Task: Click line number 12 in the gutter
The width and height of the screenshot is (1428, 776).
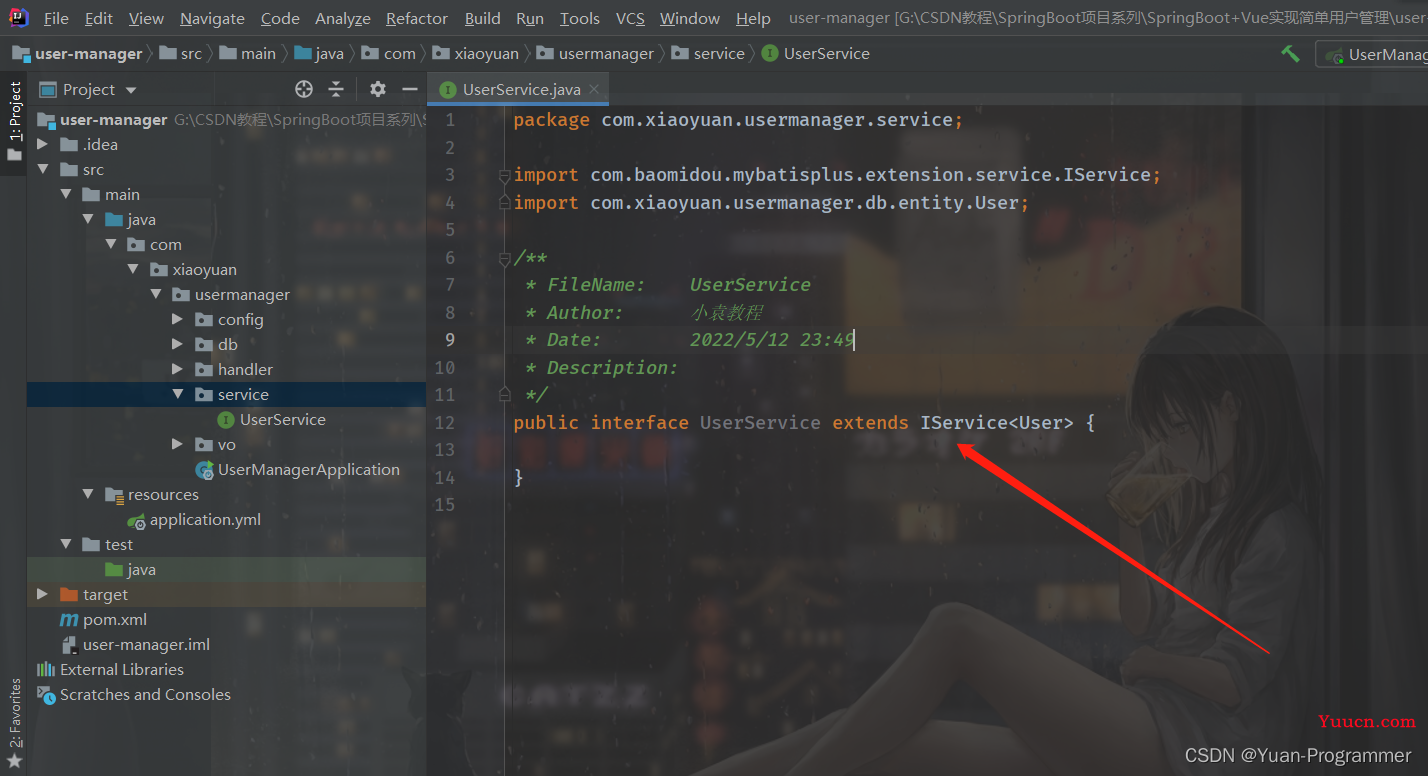Action: 445,423
